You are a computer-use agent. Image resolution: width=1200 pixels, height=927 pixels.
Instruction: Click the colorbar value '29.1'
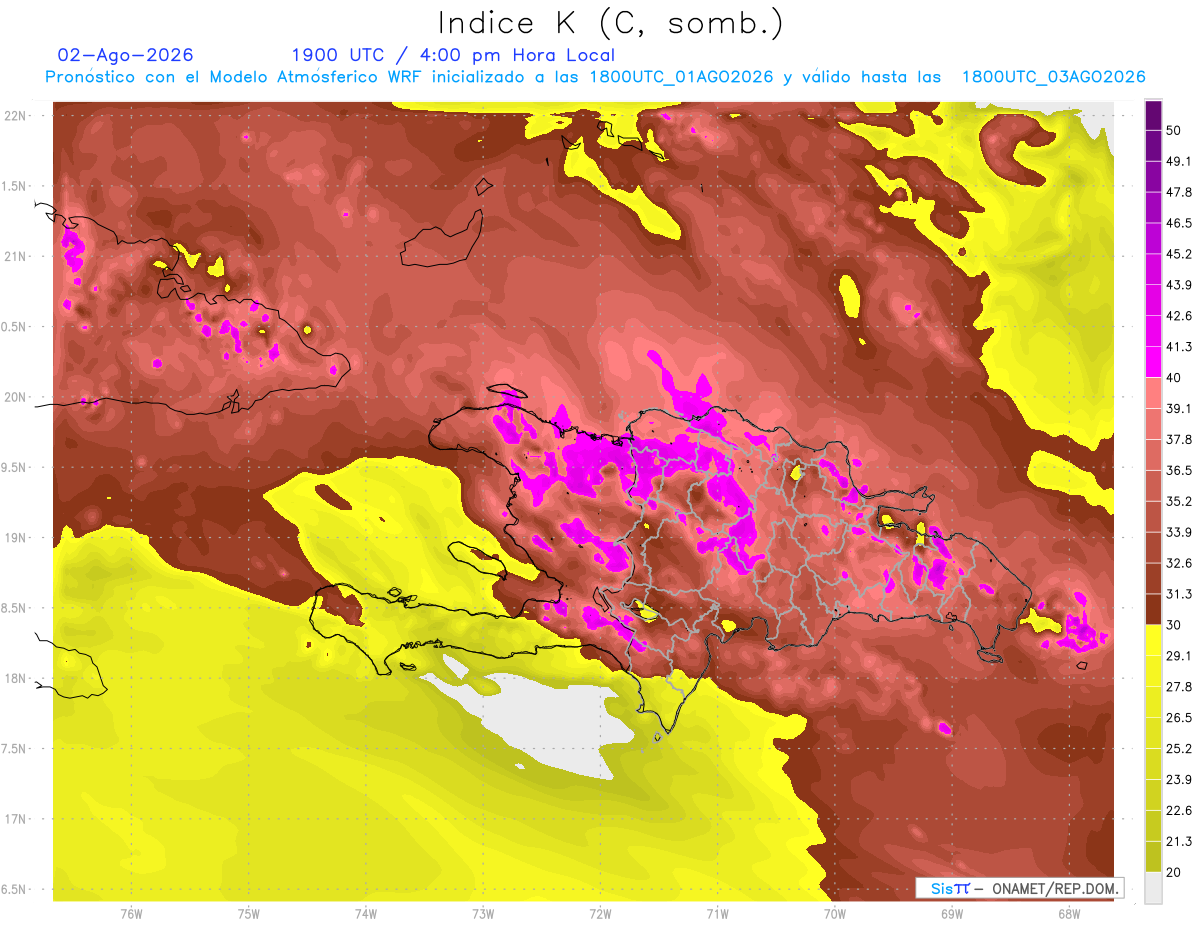pos(1179,656)
